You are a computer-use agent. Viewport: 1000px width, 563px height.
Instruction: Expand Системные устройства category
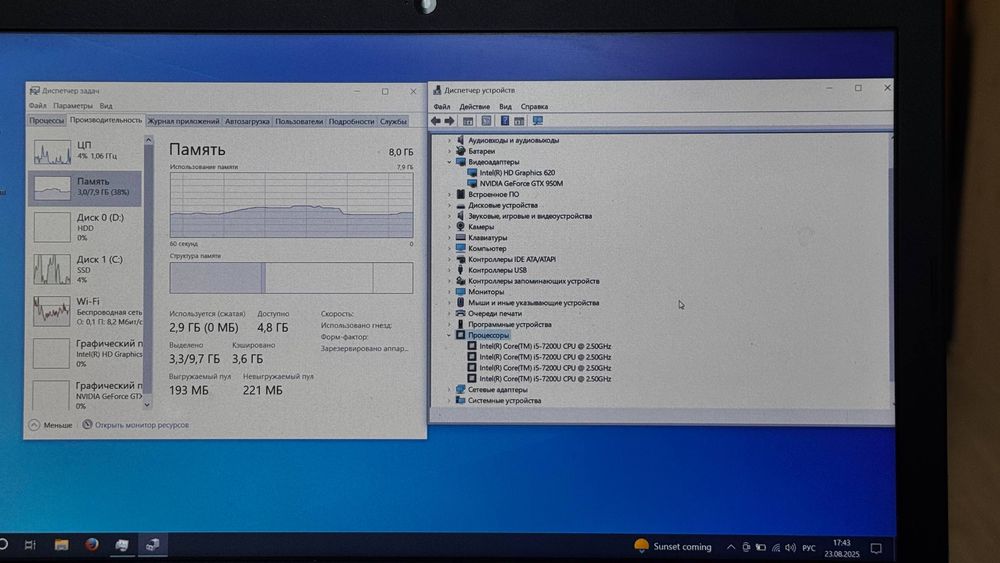click(449, 400)
